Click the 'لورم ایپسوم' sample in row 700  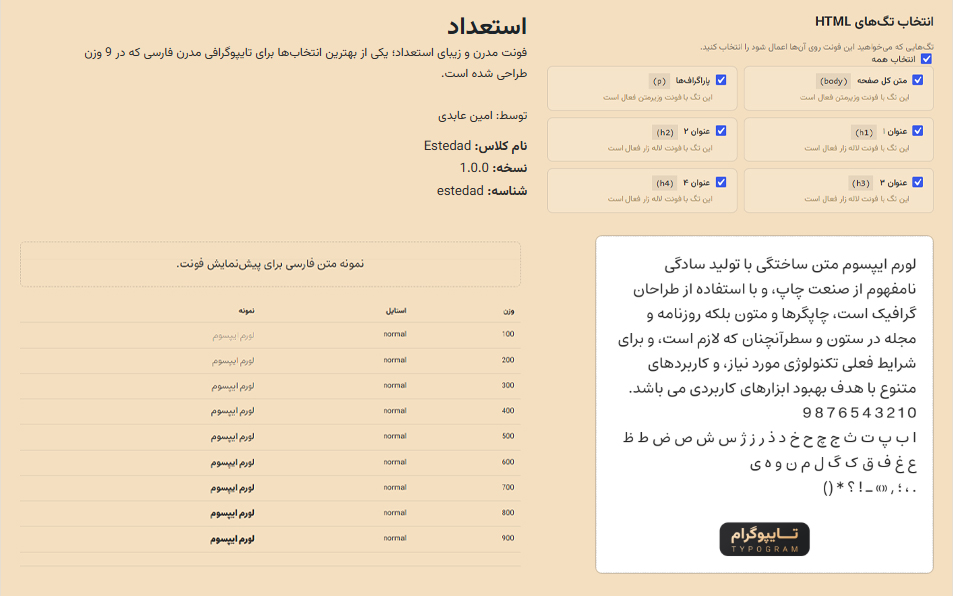[232, 488]
